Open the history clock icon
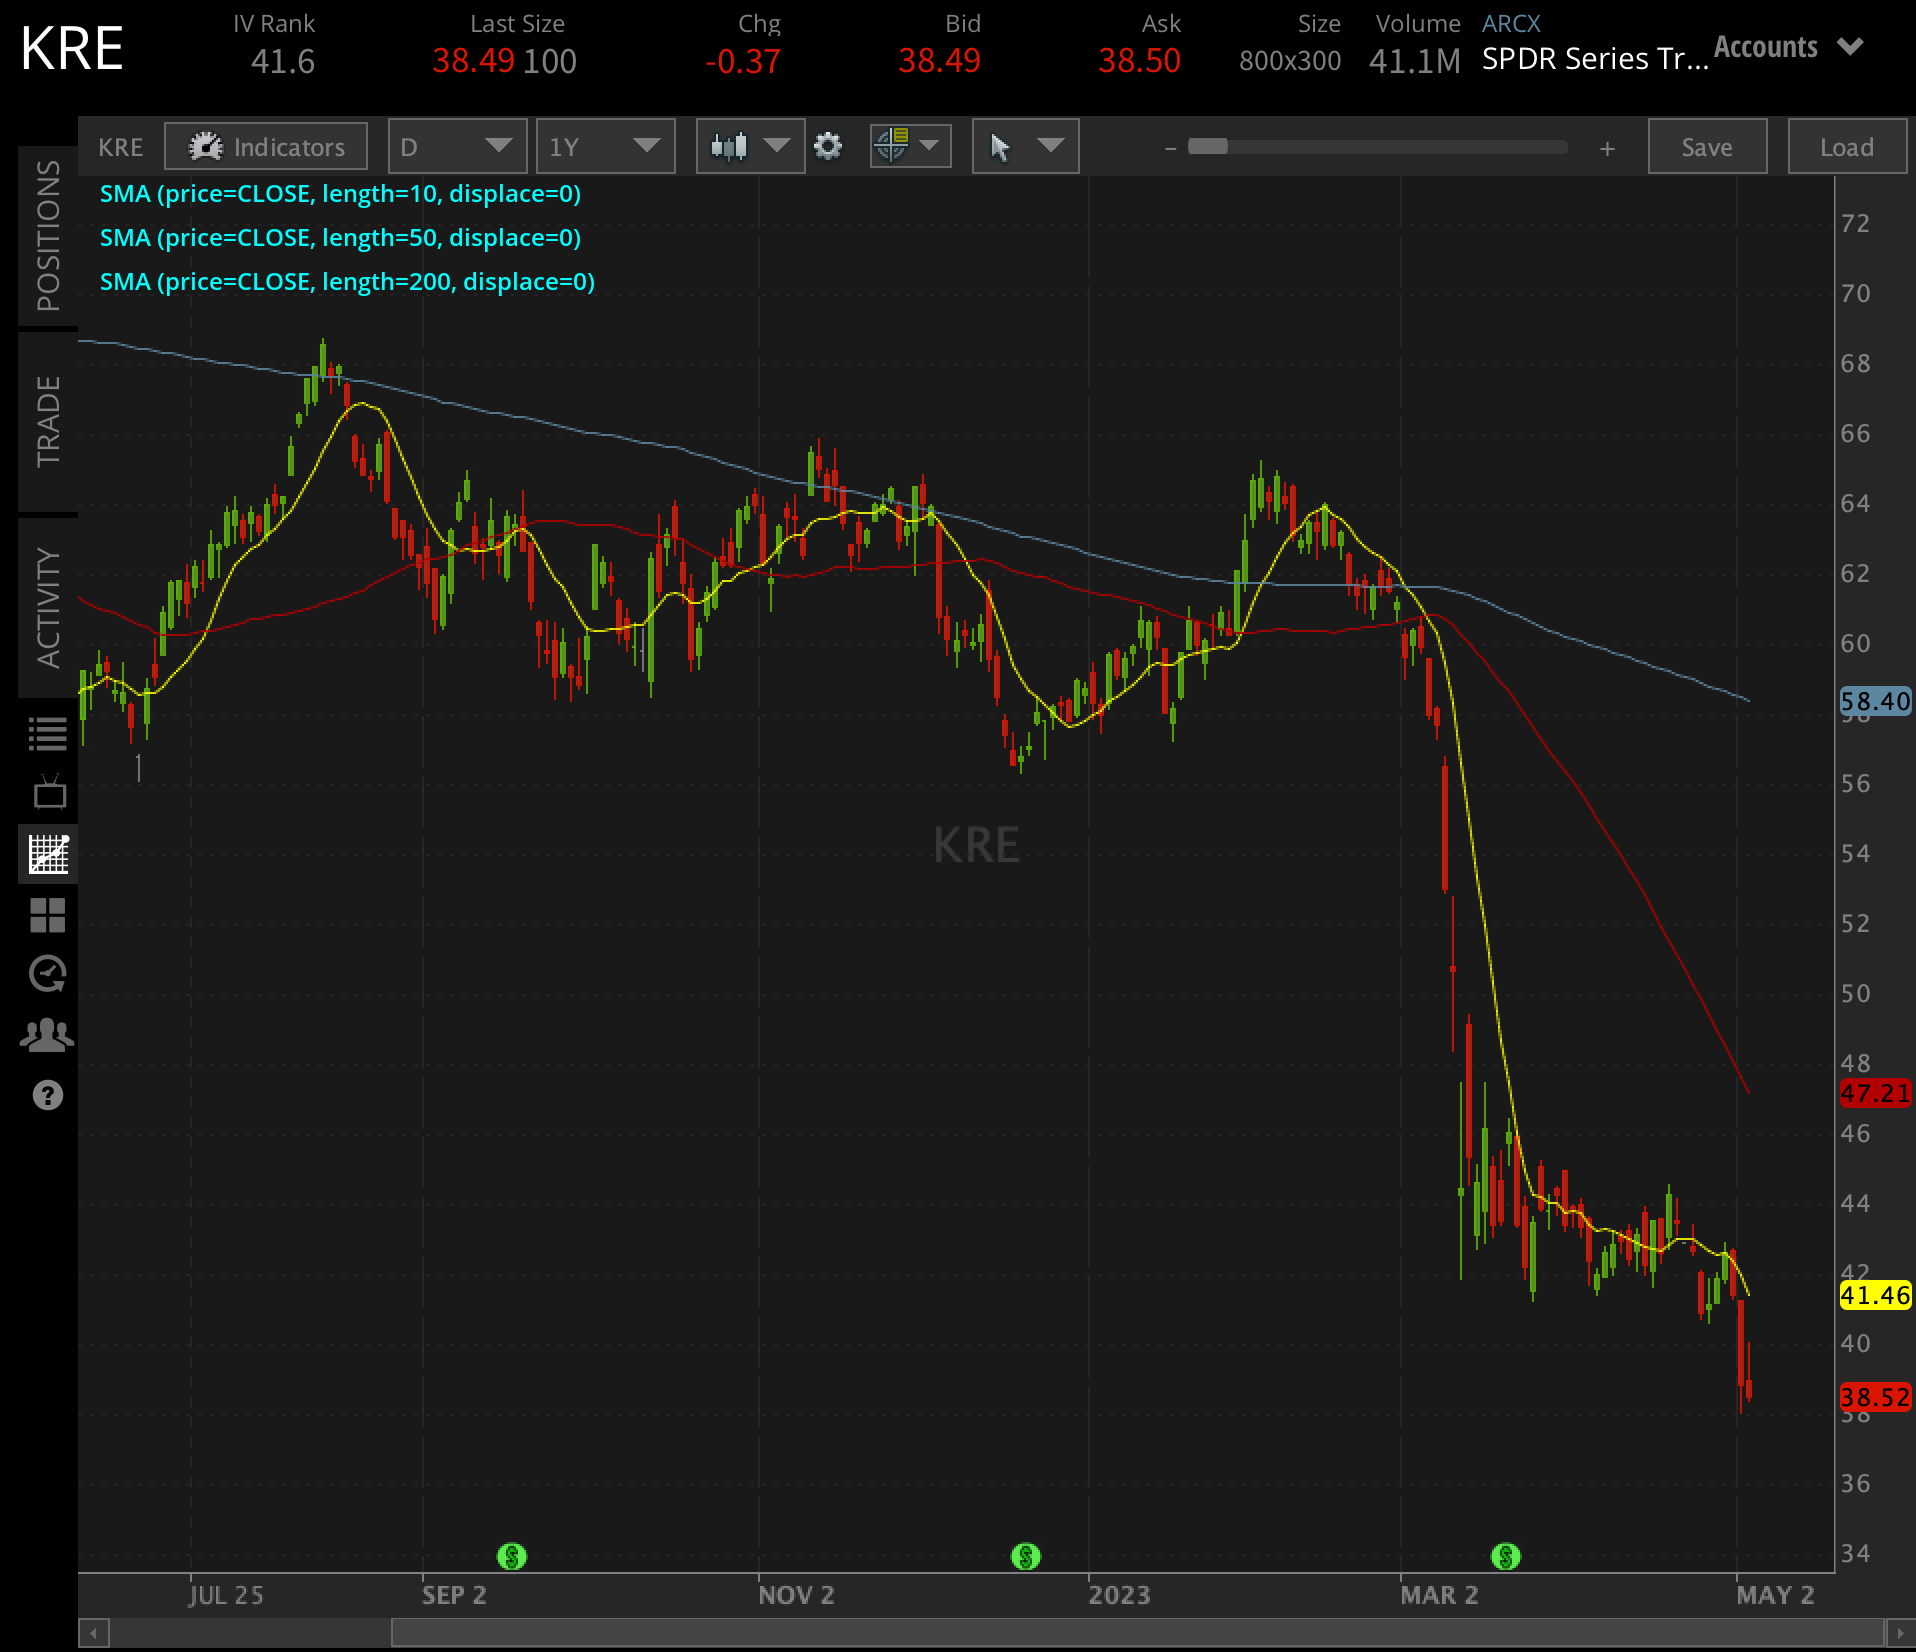The width and height of the screenshot is (1916, 1652). pos(49,975)
